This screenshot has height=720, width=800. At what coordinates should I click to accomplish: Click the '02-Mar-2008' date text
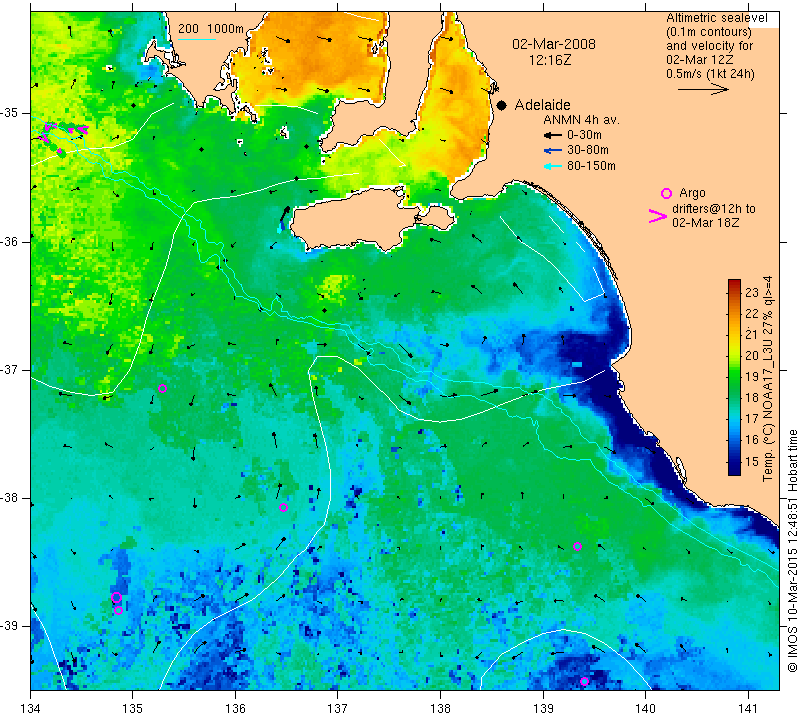[554, 44]
